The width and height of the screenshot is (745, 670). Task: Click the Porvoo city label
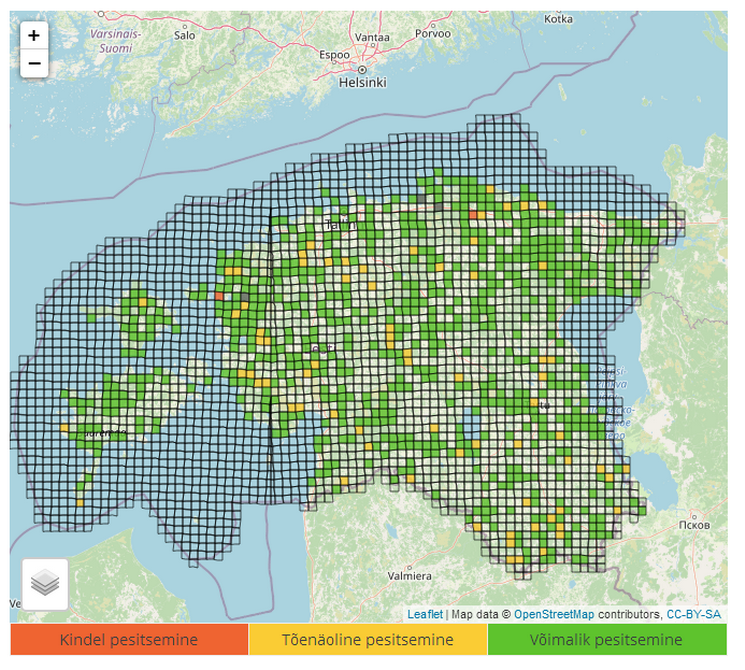pyautogui.click(x=434, y=33)
